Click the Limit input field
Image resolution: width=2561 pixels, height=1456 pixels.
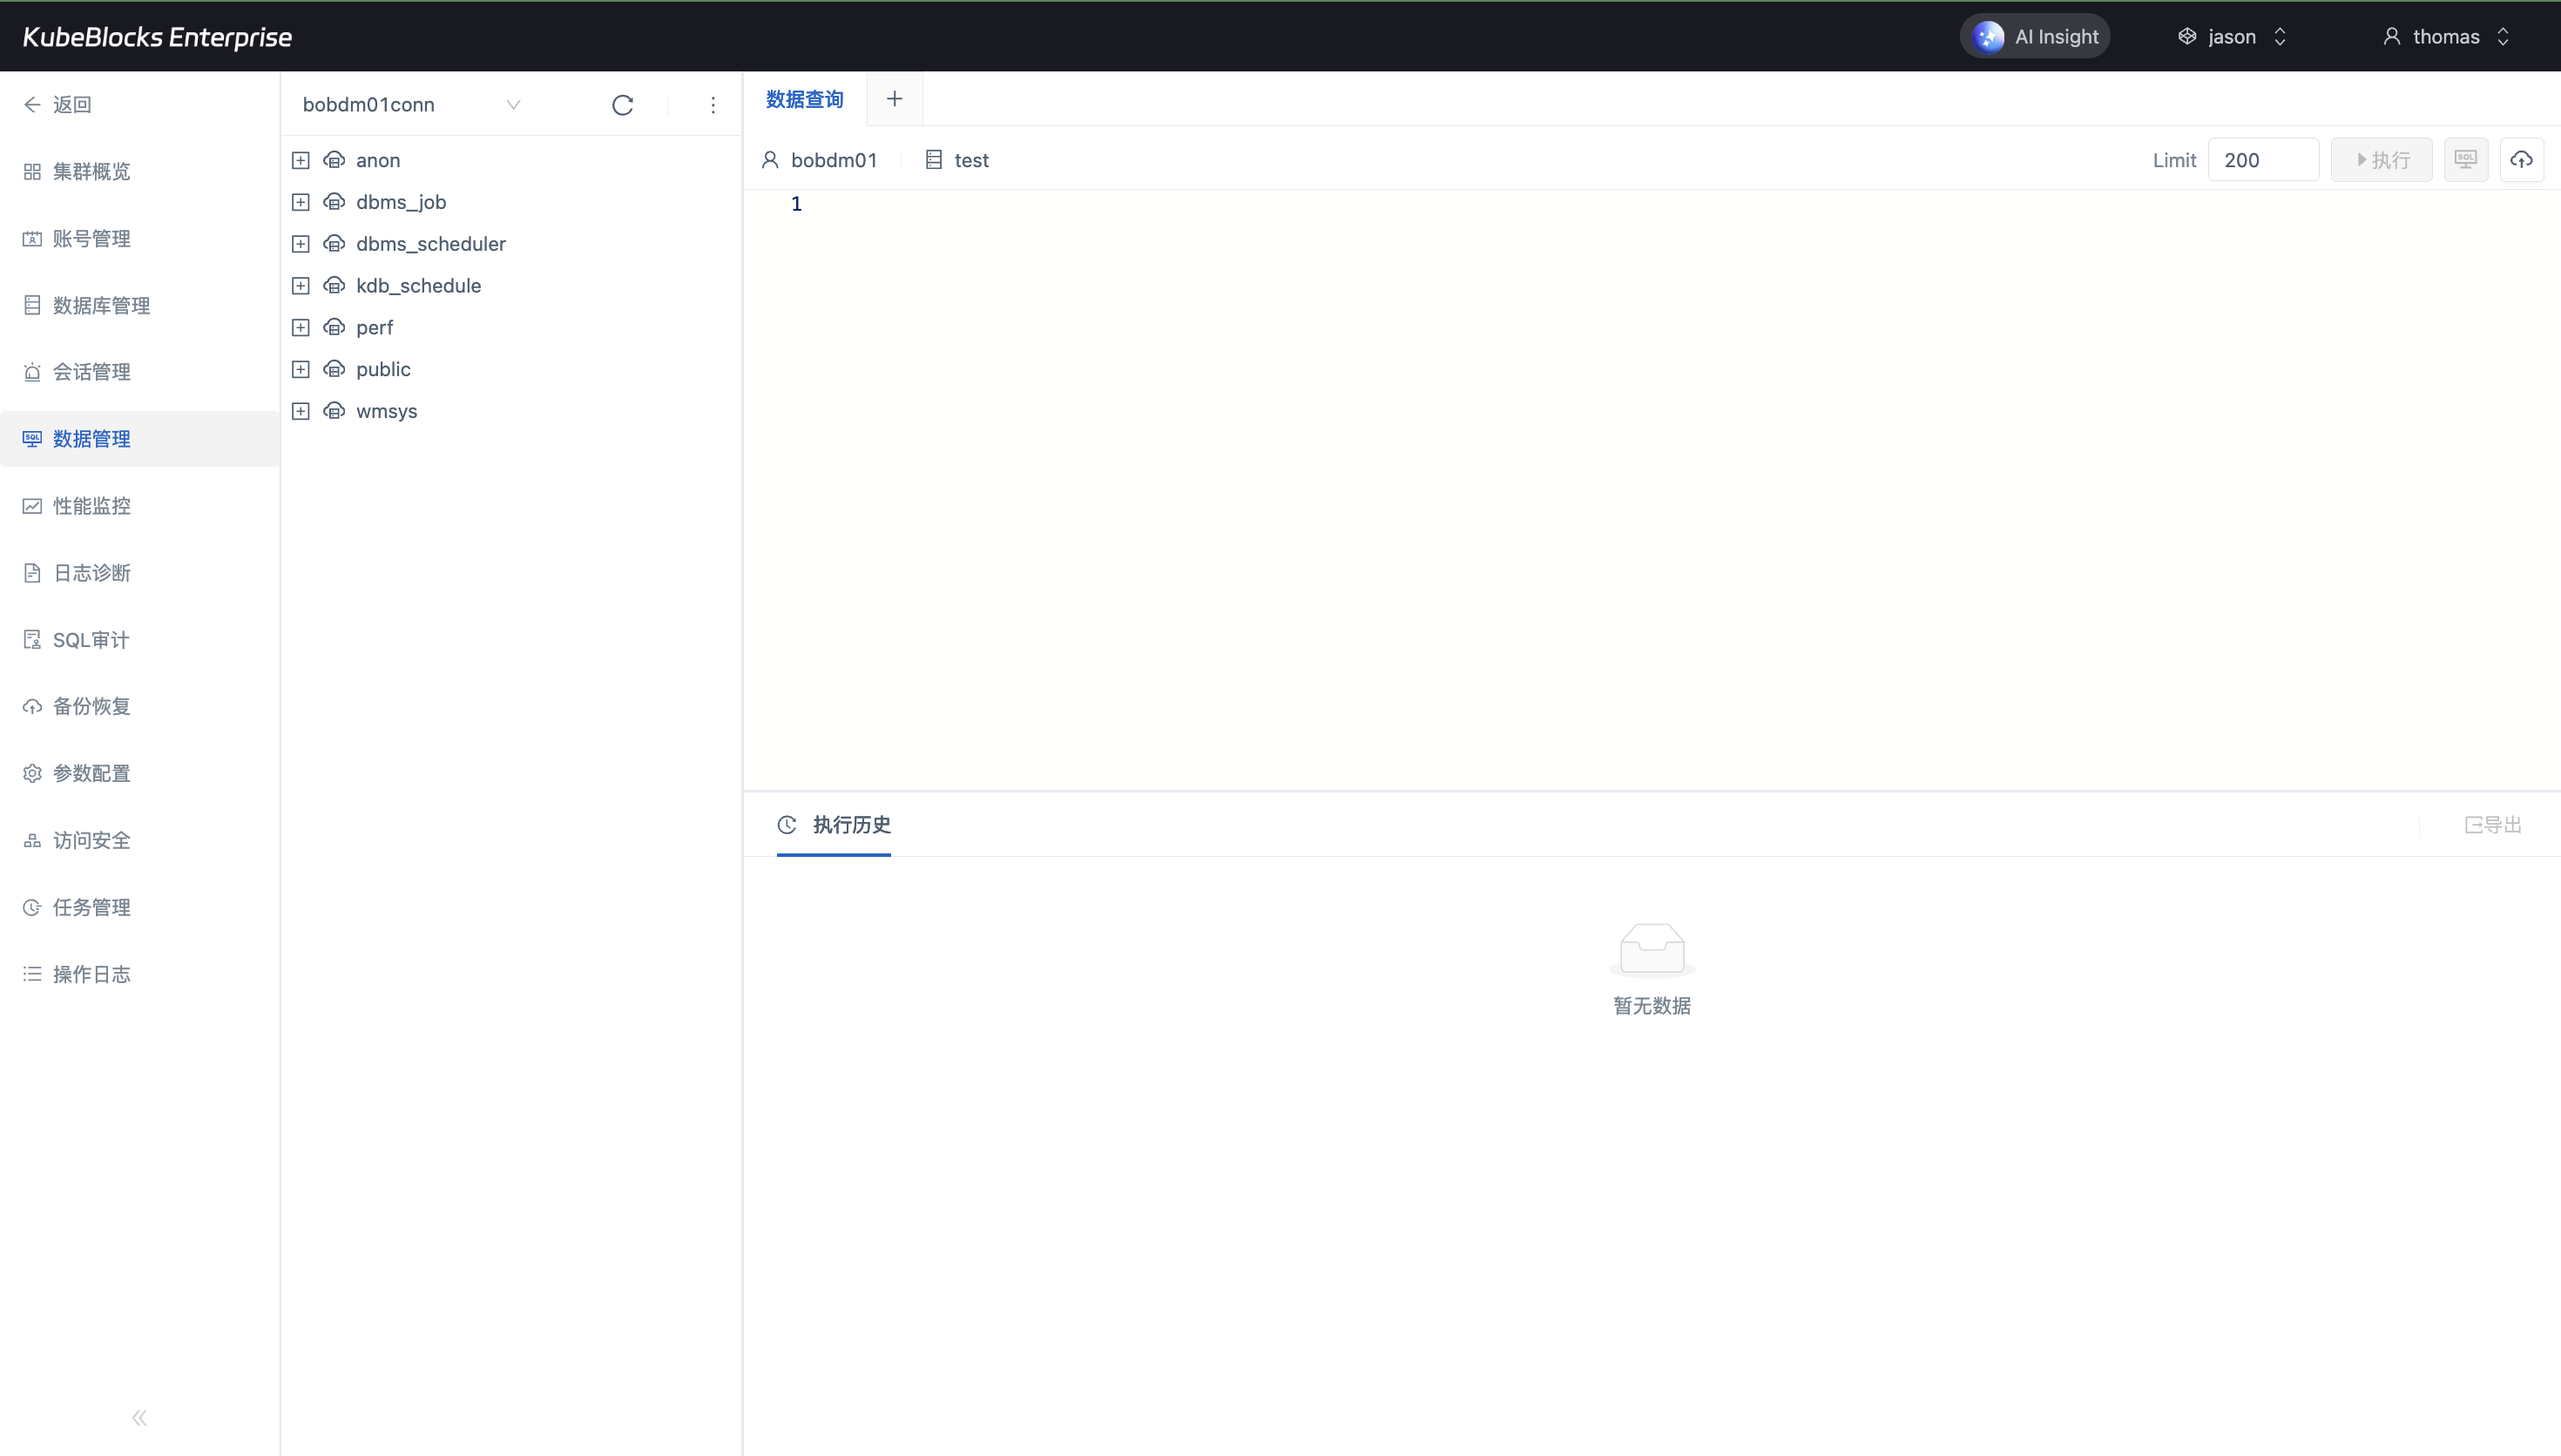click(2262, 160)
